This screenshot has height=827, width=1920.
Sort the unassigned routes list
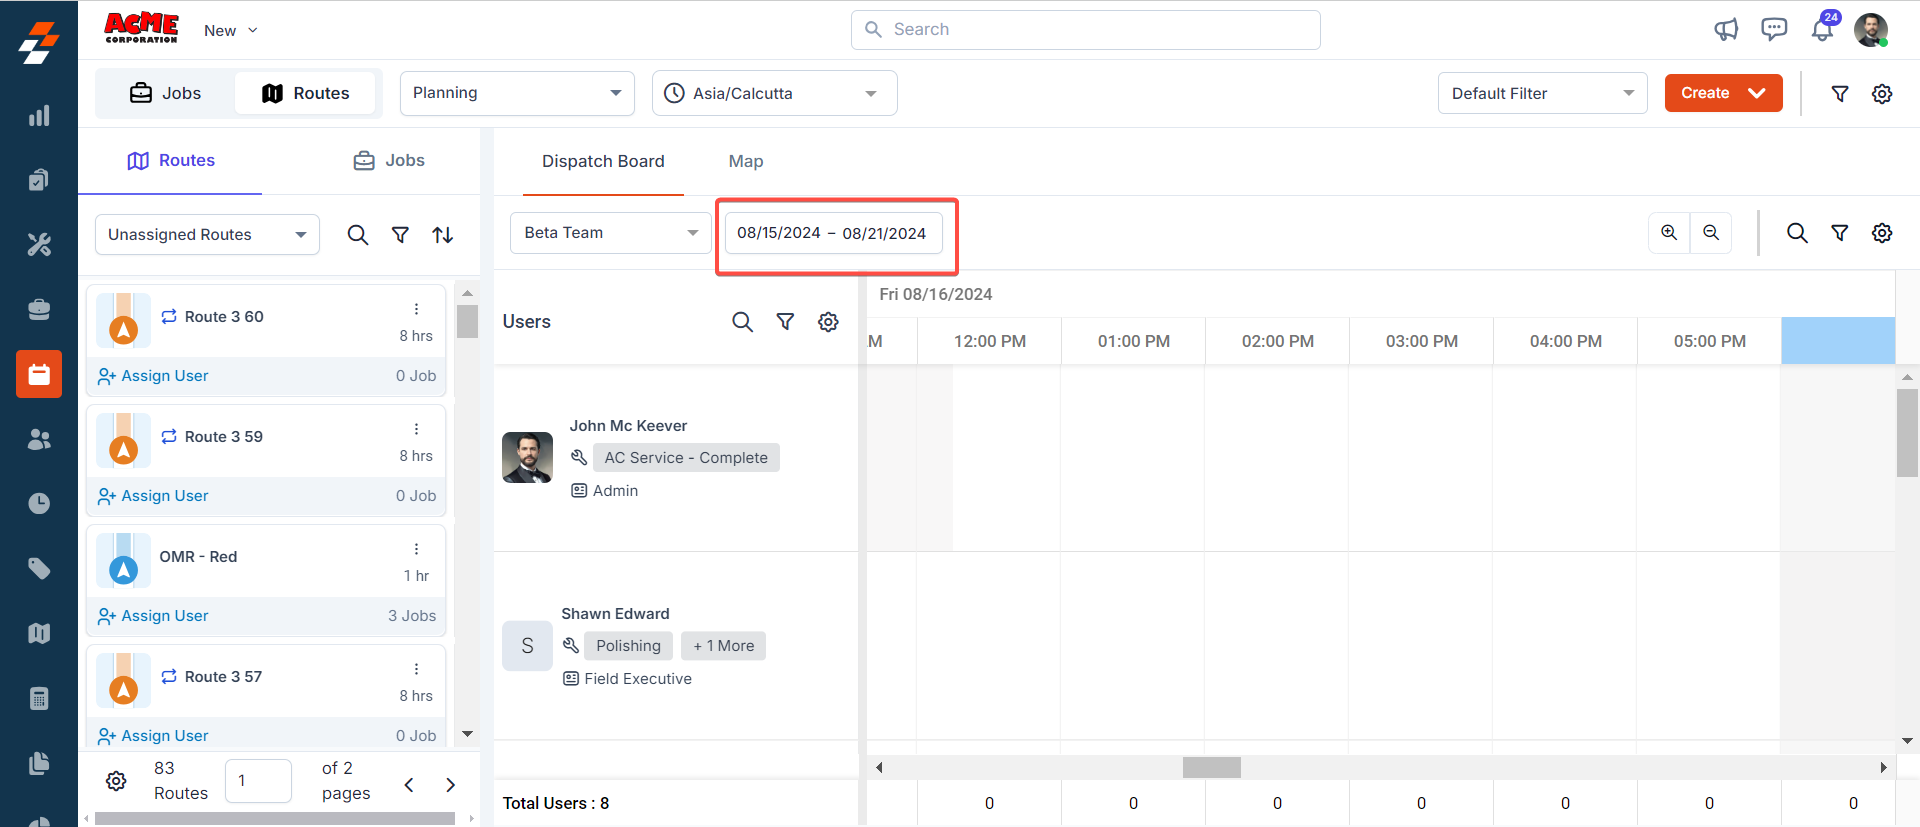click(x=443, y=235)
